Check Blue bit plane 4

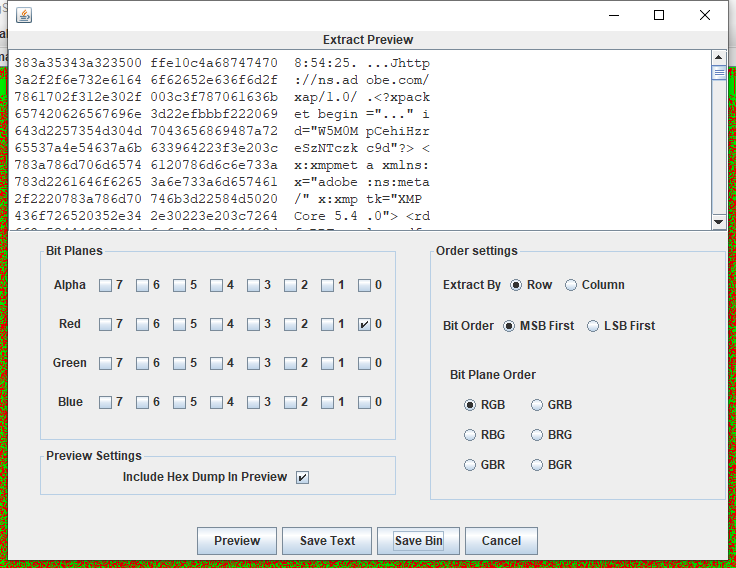point(216,402)
